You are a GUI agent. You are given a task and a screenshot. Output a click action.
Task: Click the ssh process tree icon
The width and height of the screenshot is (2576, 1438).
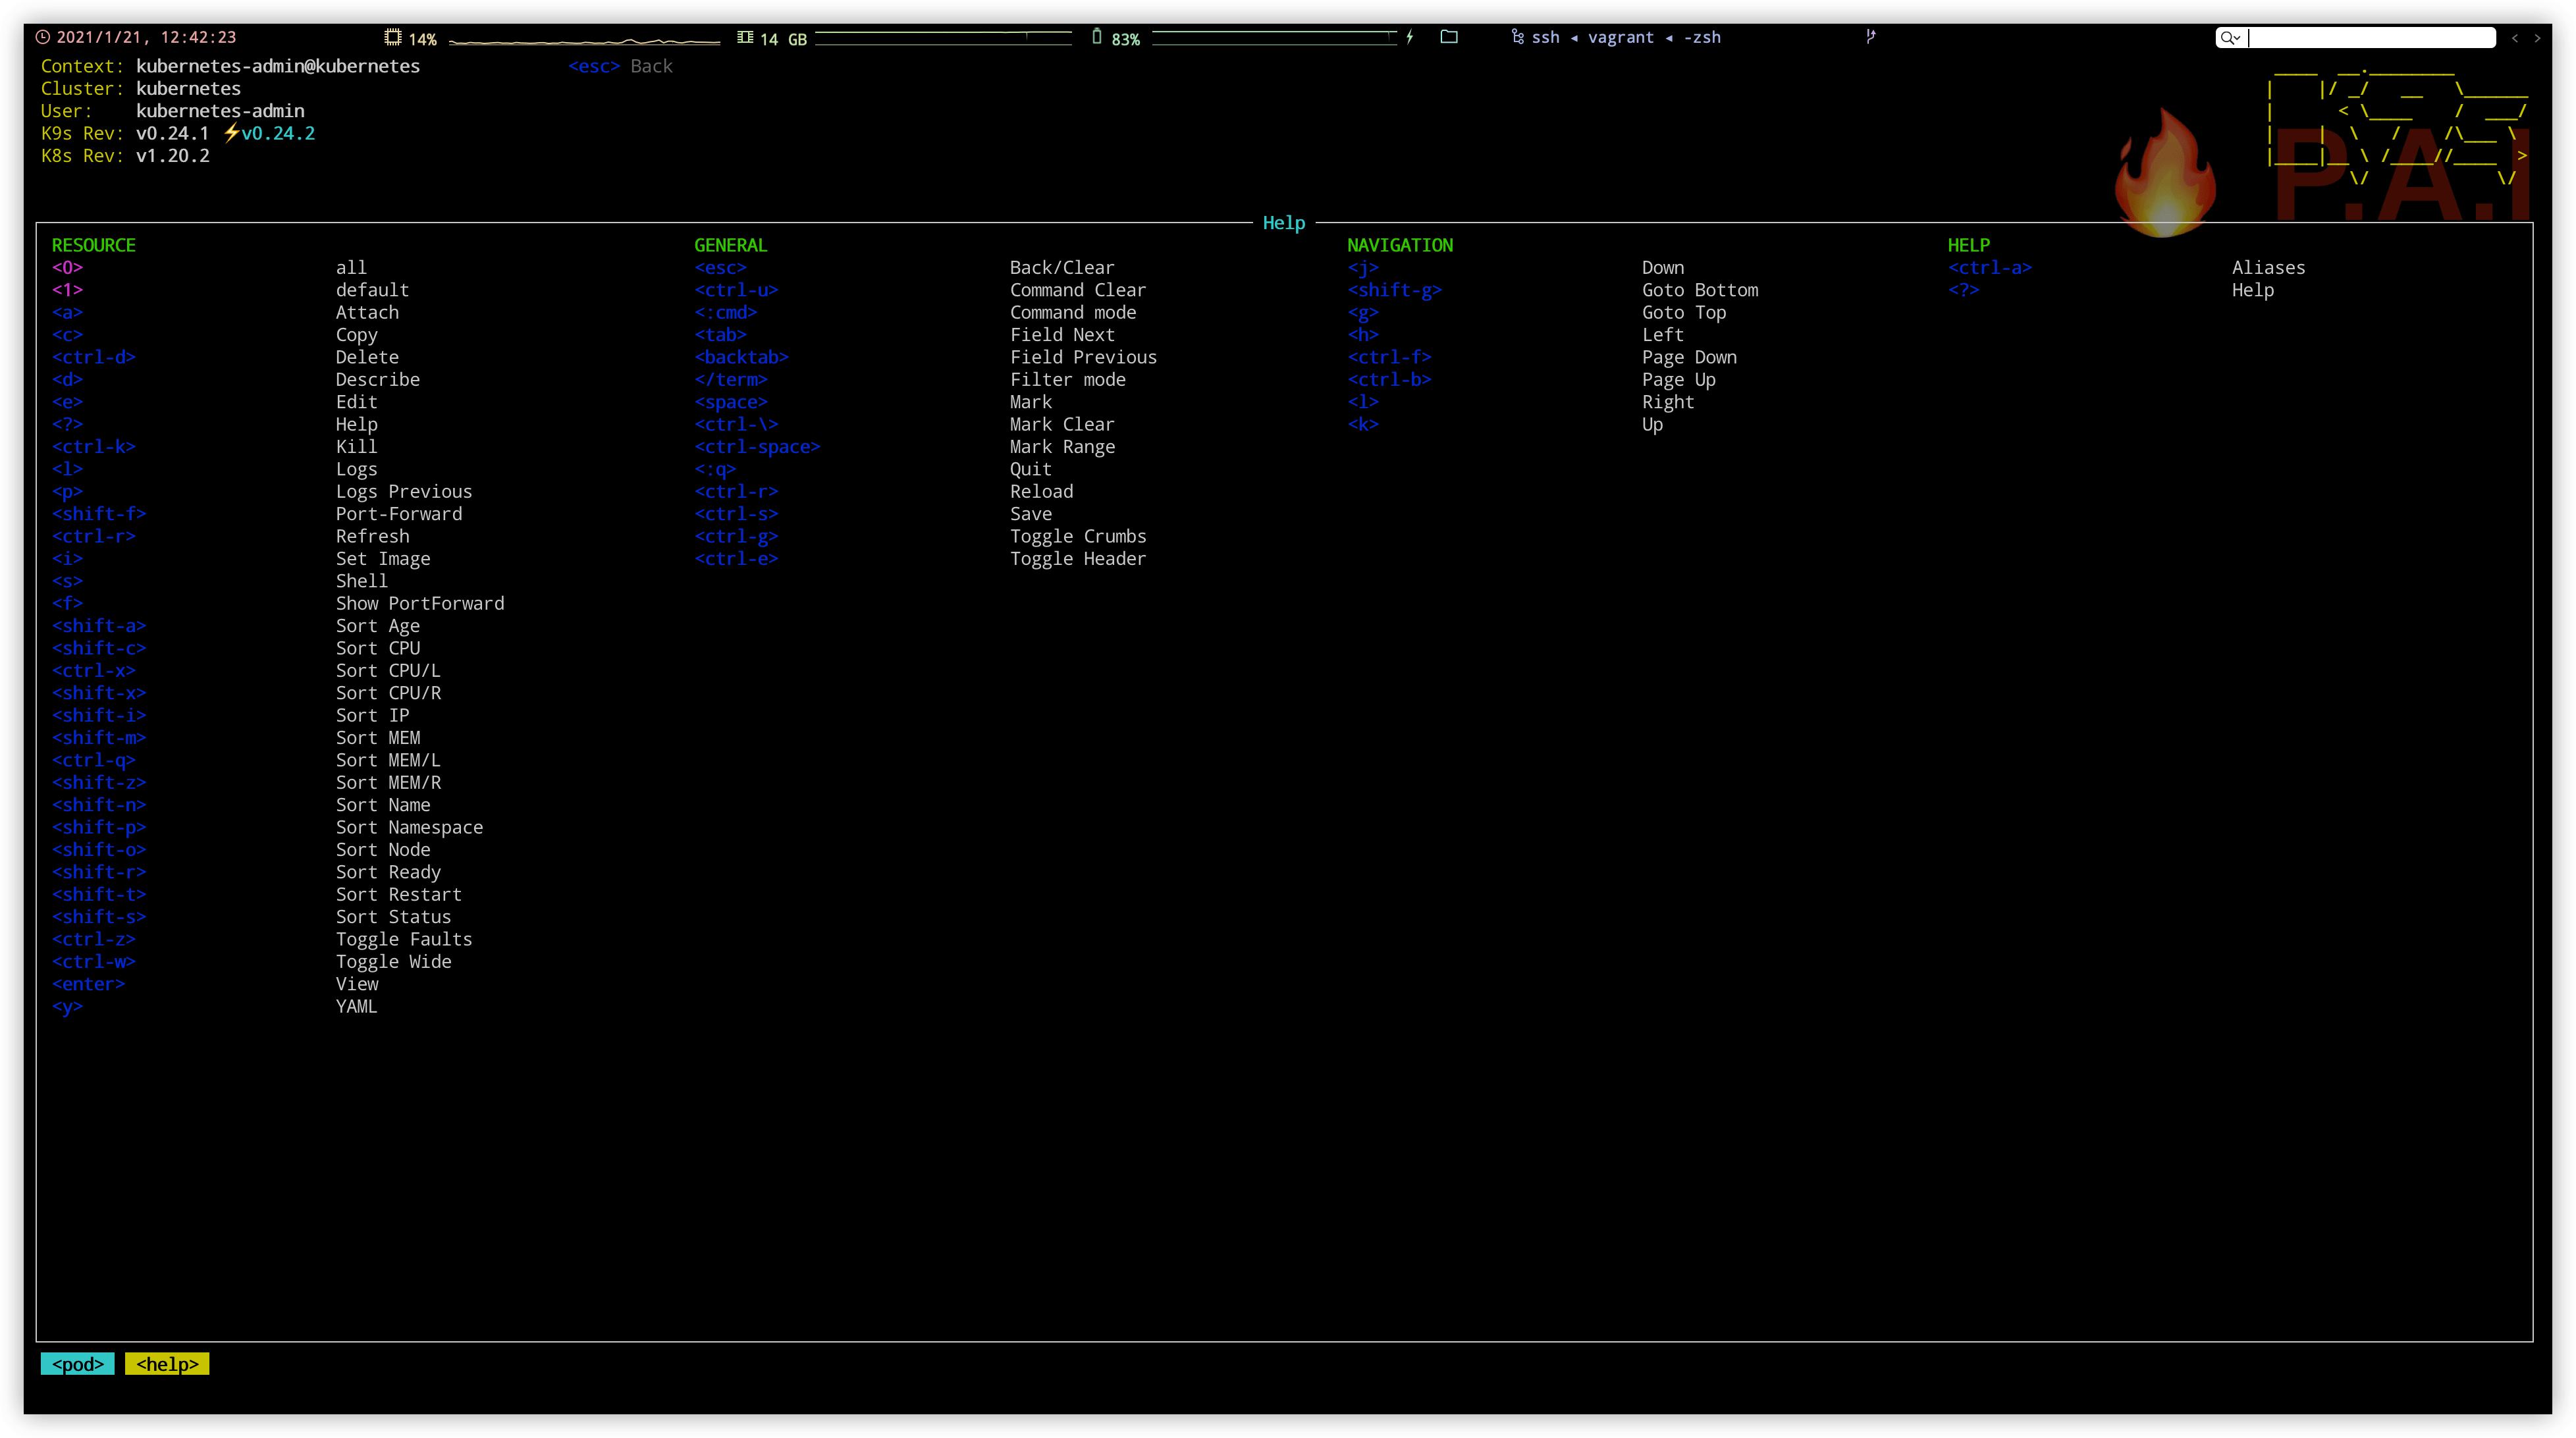tap(1518, 38)
